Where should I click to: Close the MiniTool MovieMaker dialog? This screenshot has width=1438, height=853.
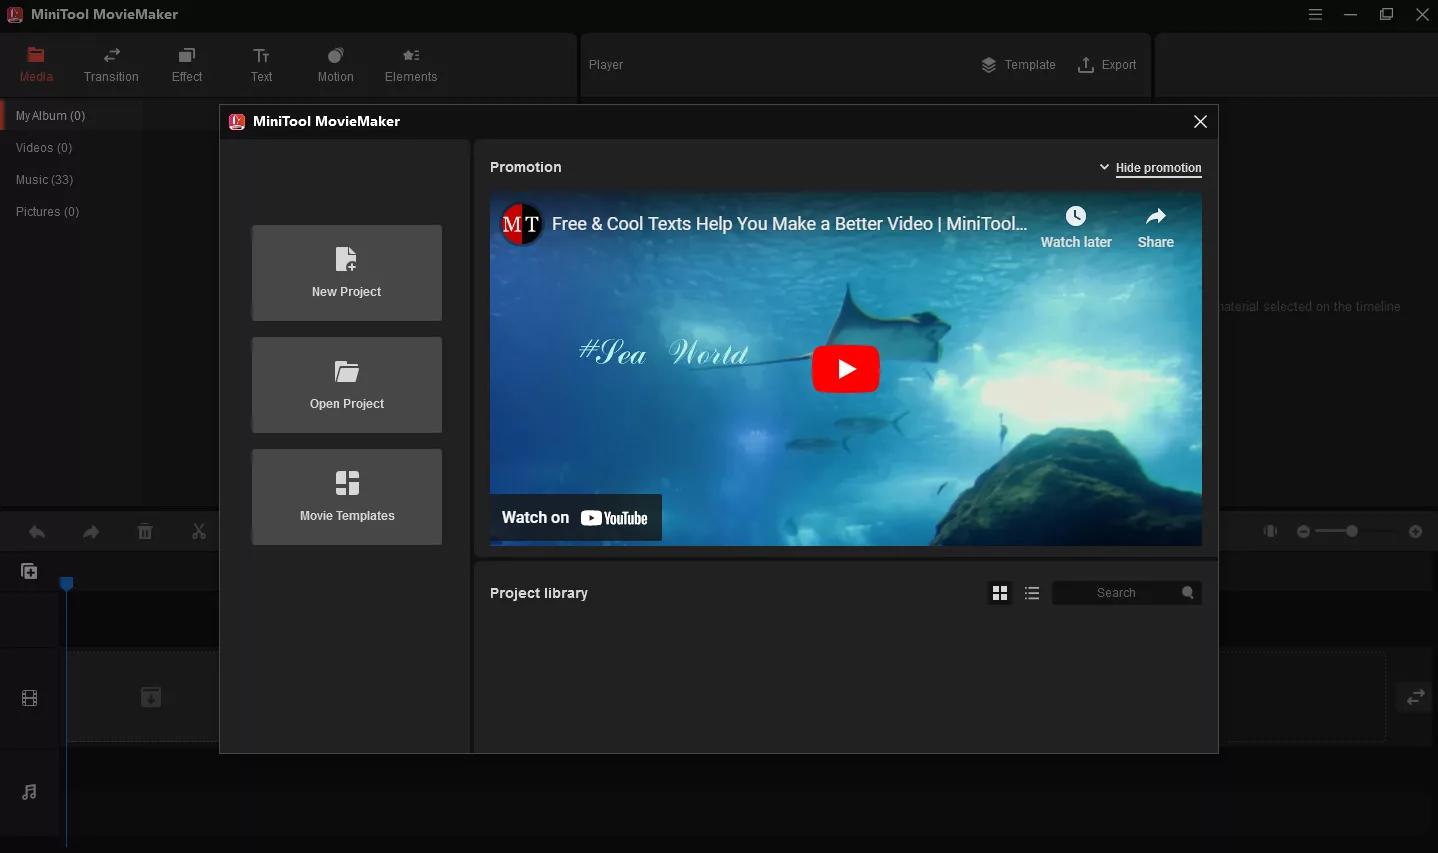pyautogui.click(x=1200, y=121)
